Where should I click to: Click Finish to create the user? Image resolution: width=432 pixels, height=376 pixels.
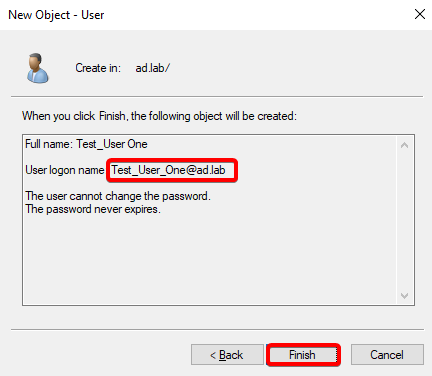coord(303,355)
